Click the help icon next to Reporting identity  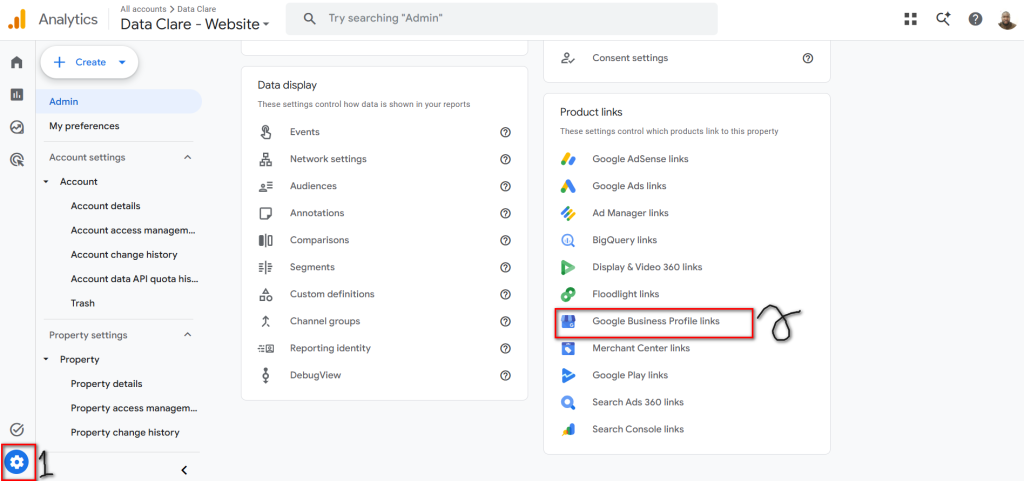(505, 349)
